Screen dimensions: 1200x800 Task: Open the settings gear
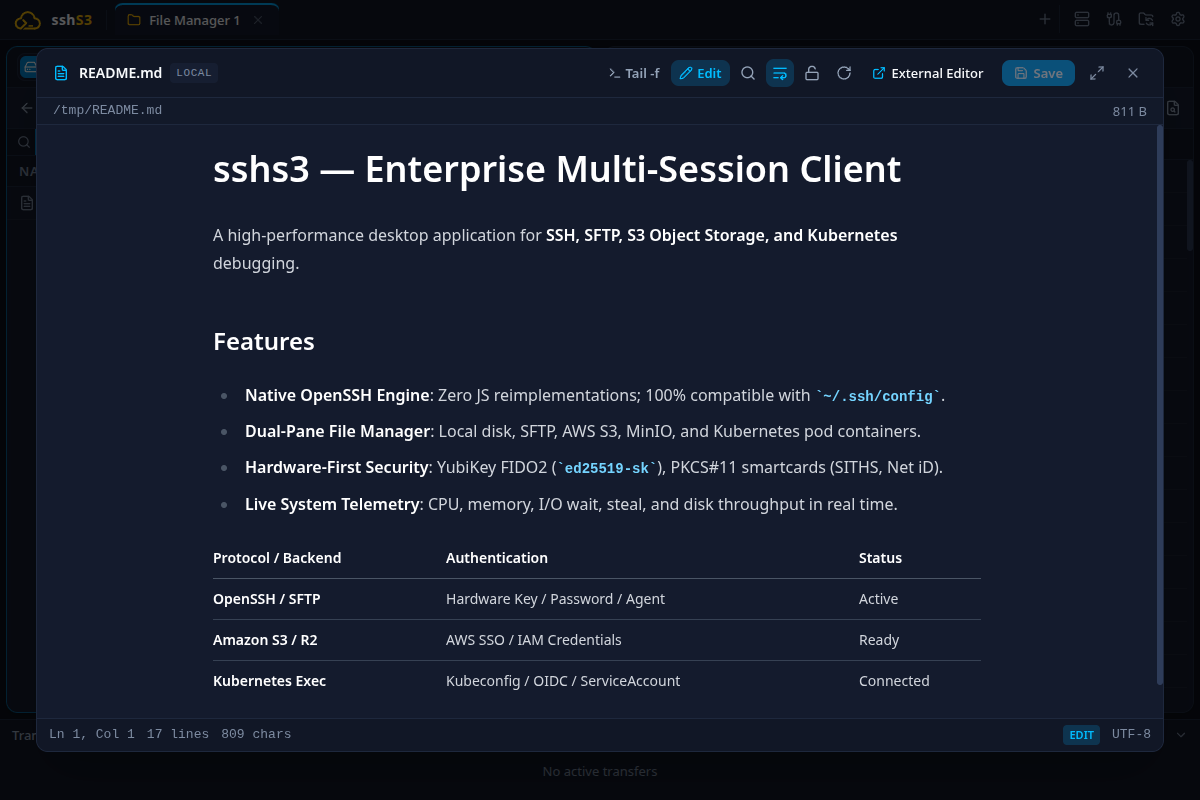click(1177, 19)
